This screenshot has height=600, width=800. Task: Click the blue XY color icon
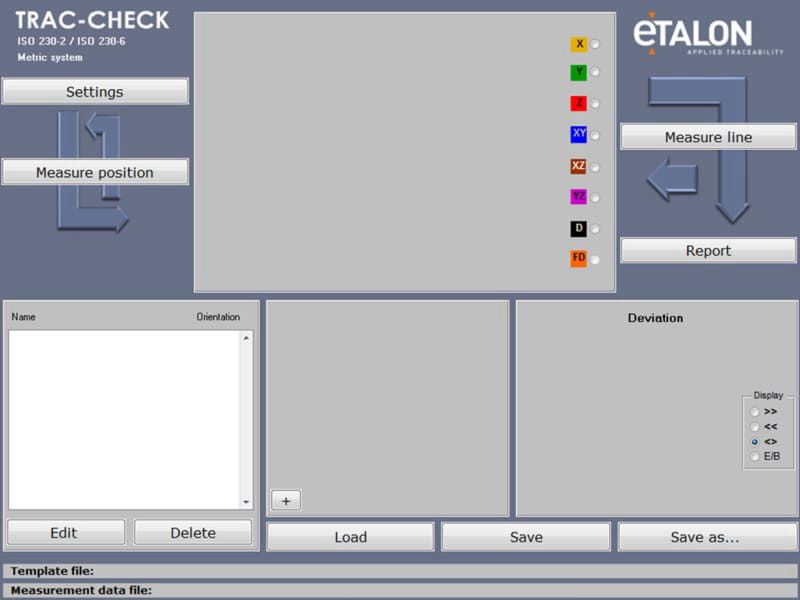[x=579, y=134]
